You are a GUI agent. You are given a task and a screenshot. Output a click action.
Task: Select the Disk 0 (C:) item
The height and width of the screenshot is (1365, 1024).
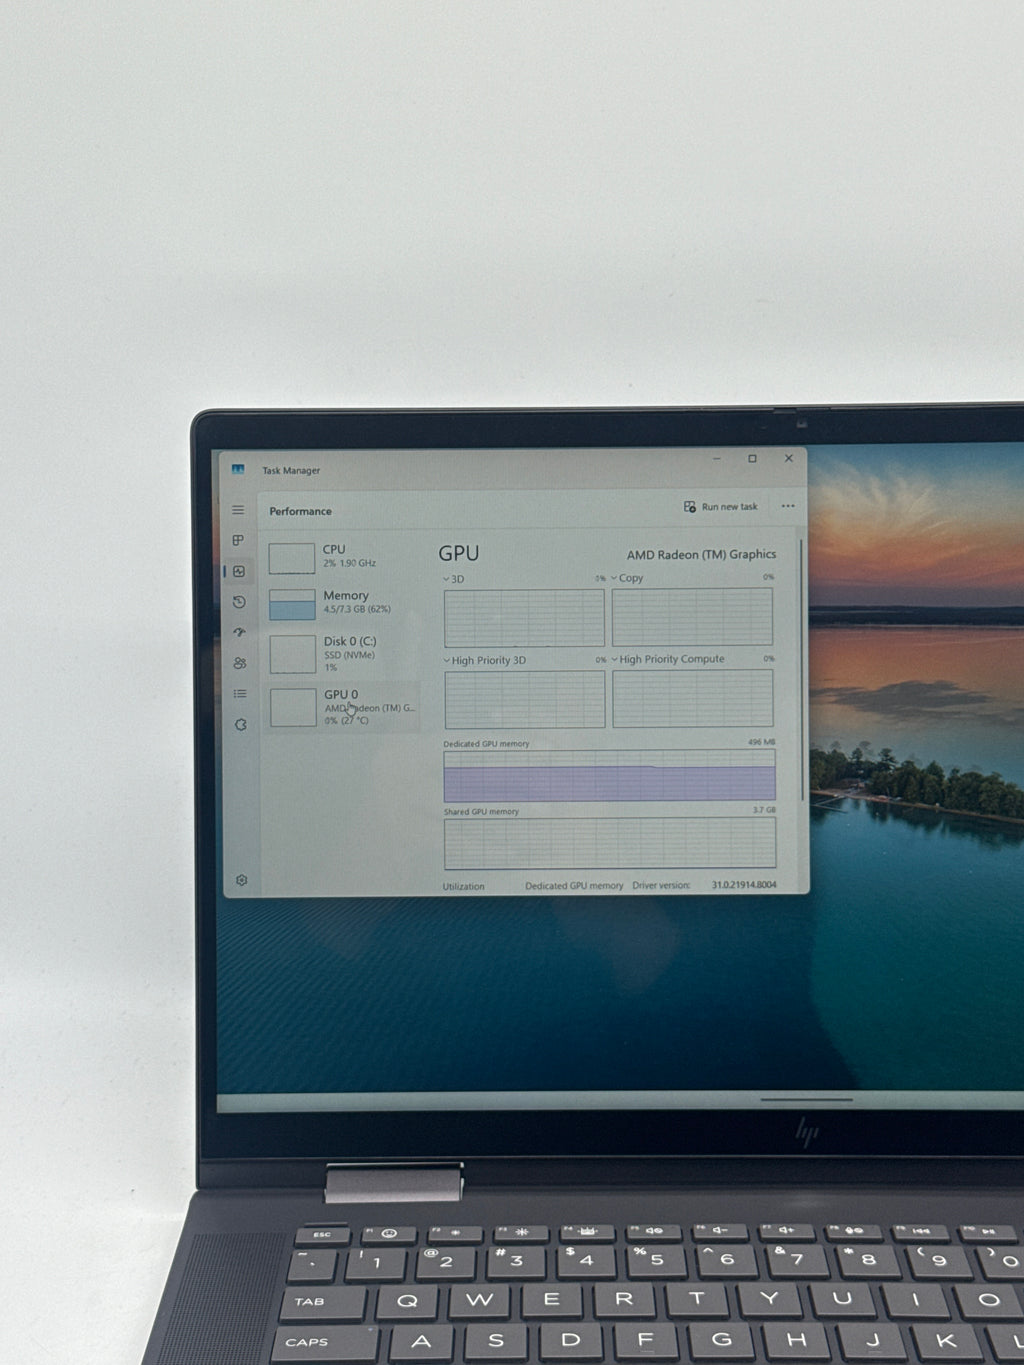coord(342,653)
